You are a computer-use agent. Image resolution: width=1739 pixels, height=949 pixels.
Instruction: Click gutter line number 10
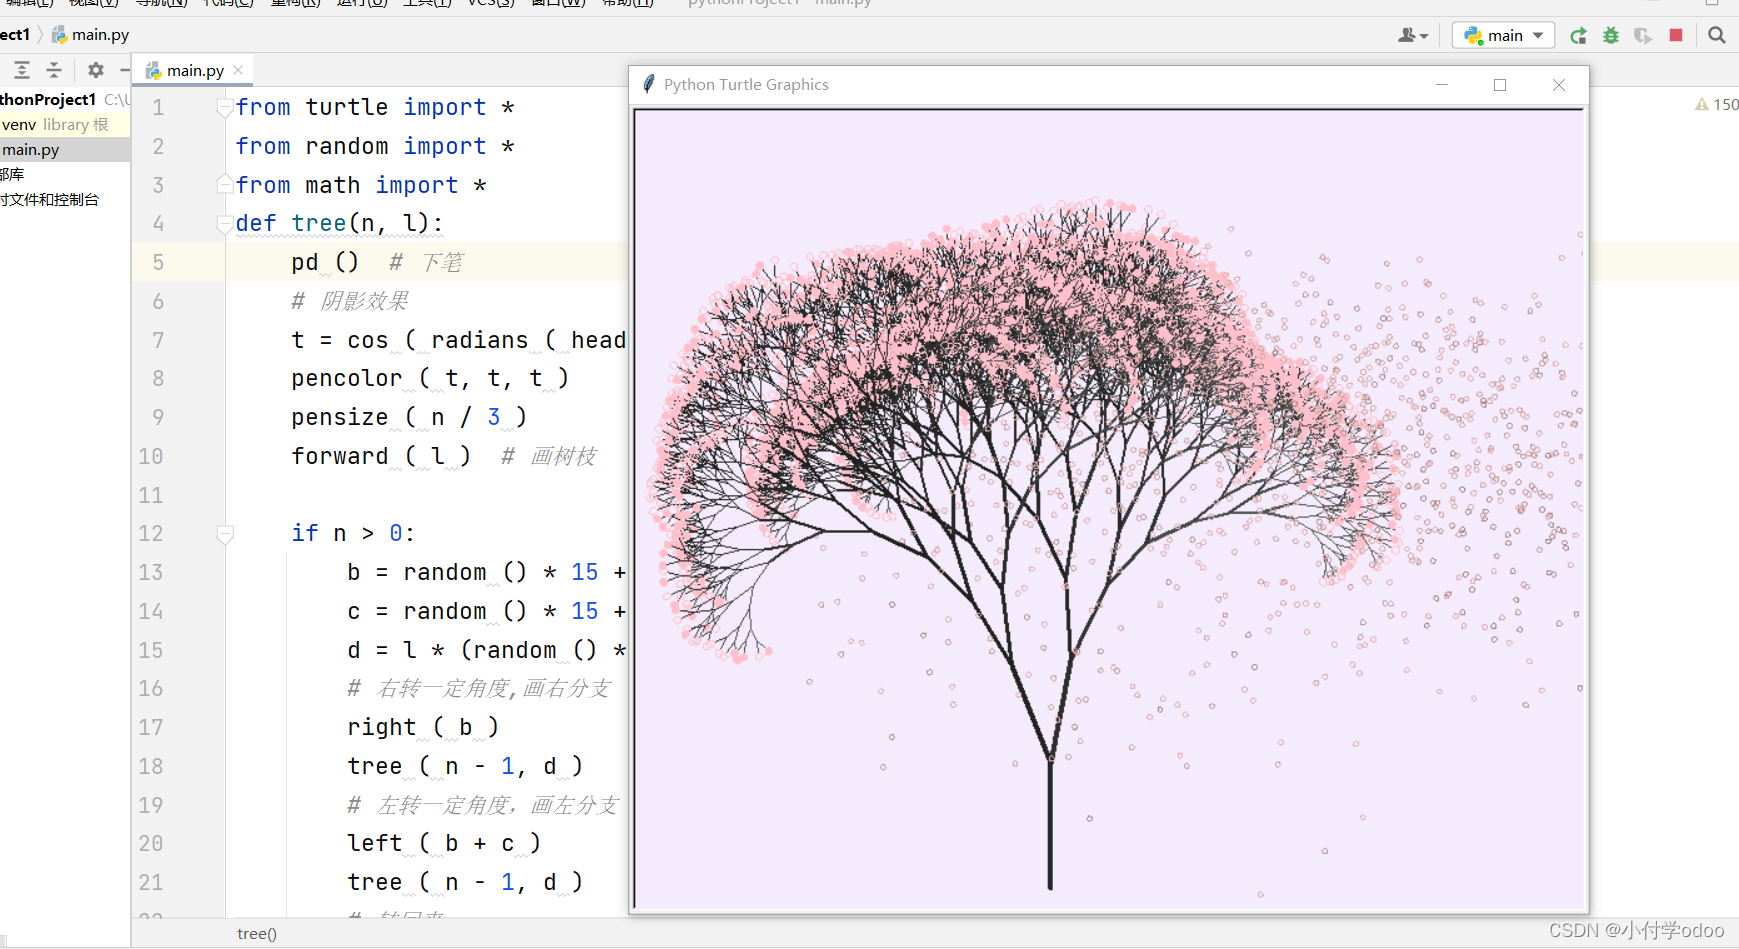point(151,457)
